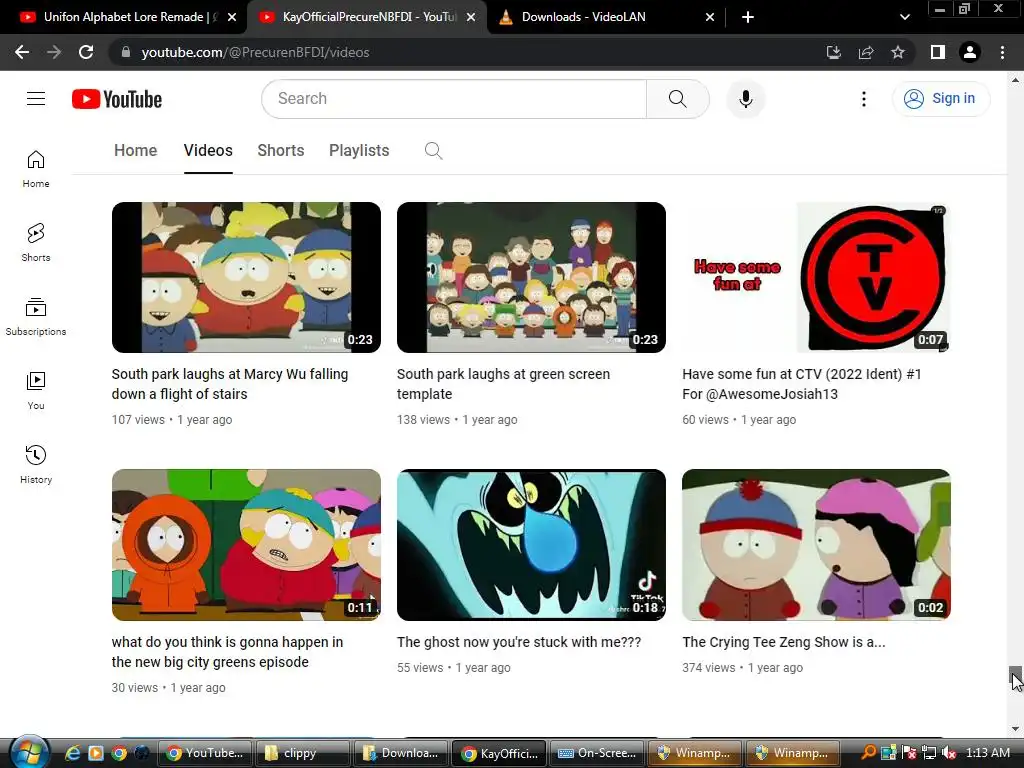Click title 'South park laughs at green screen template'
Image resolution: width=1024 pixels, height=768 pixels.
(504, 384)
